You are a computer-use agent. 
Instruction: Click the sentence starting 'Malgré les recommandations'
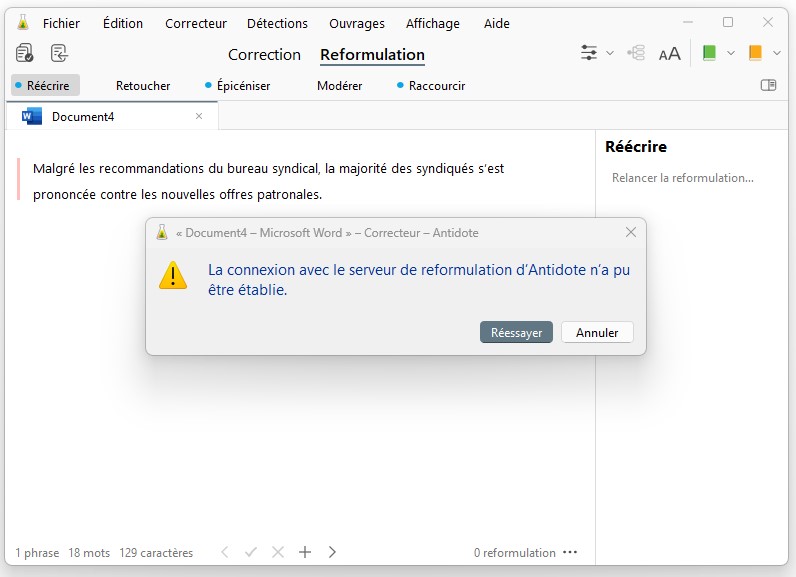268,181
